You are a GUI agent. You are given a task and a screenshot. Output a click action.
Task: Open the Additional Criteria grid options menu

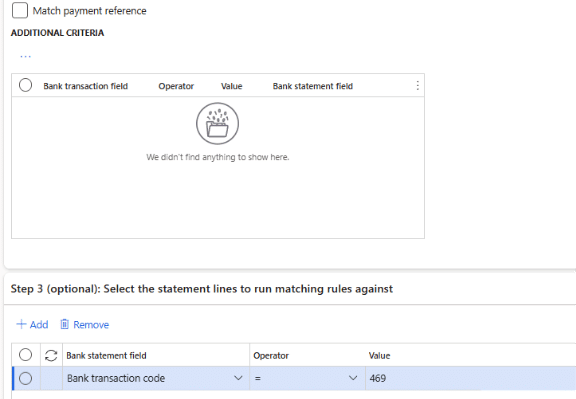point(417,86)
